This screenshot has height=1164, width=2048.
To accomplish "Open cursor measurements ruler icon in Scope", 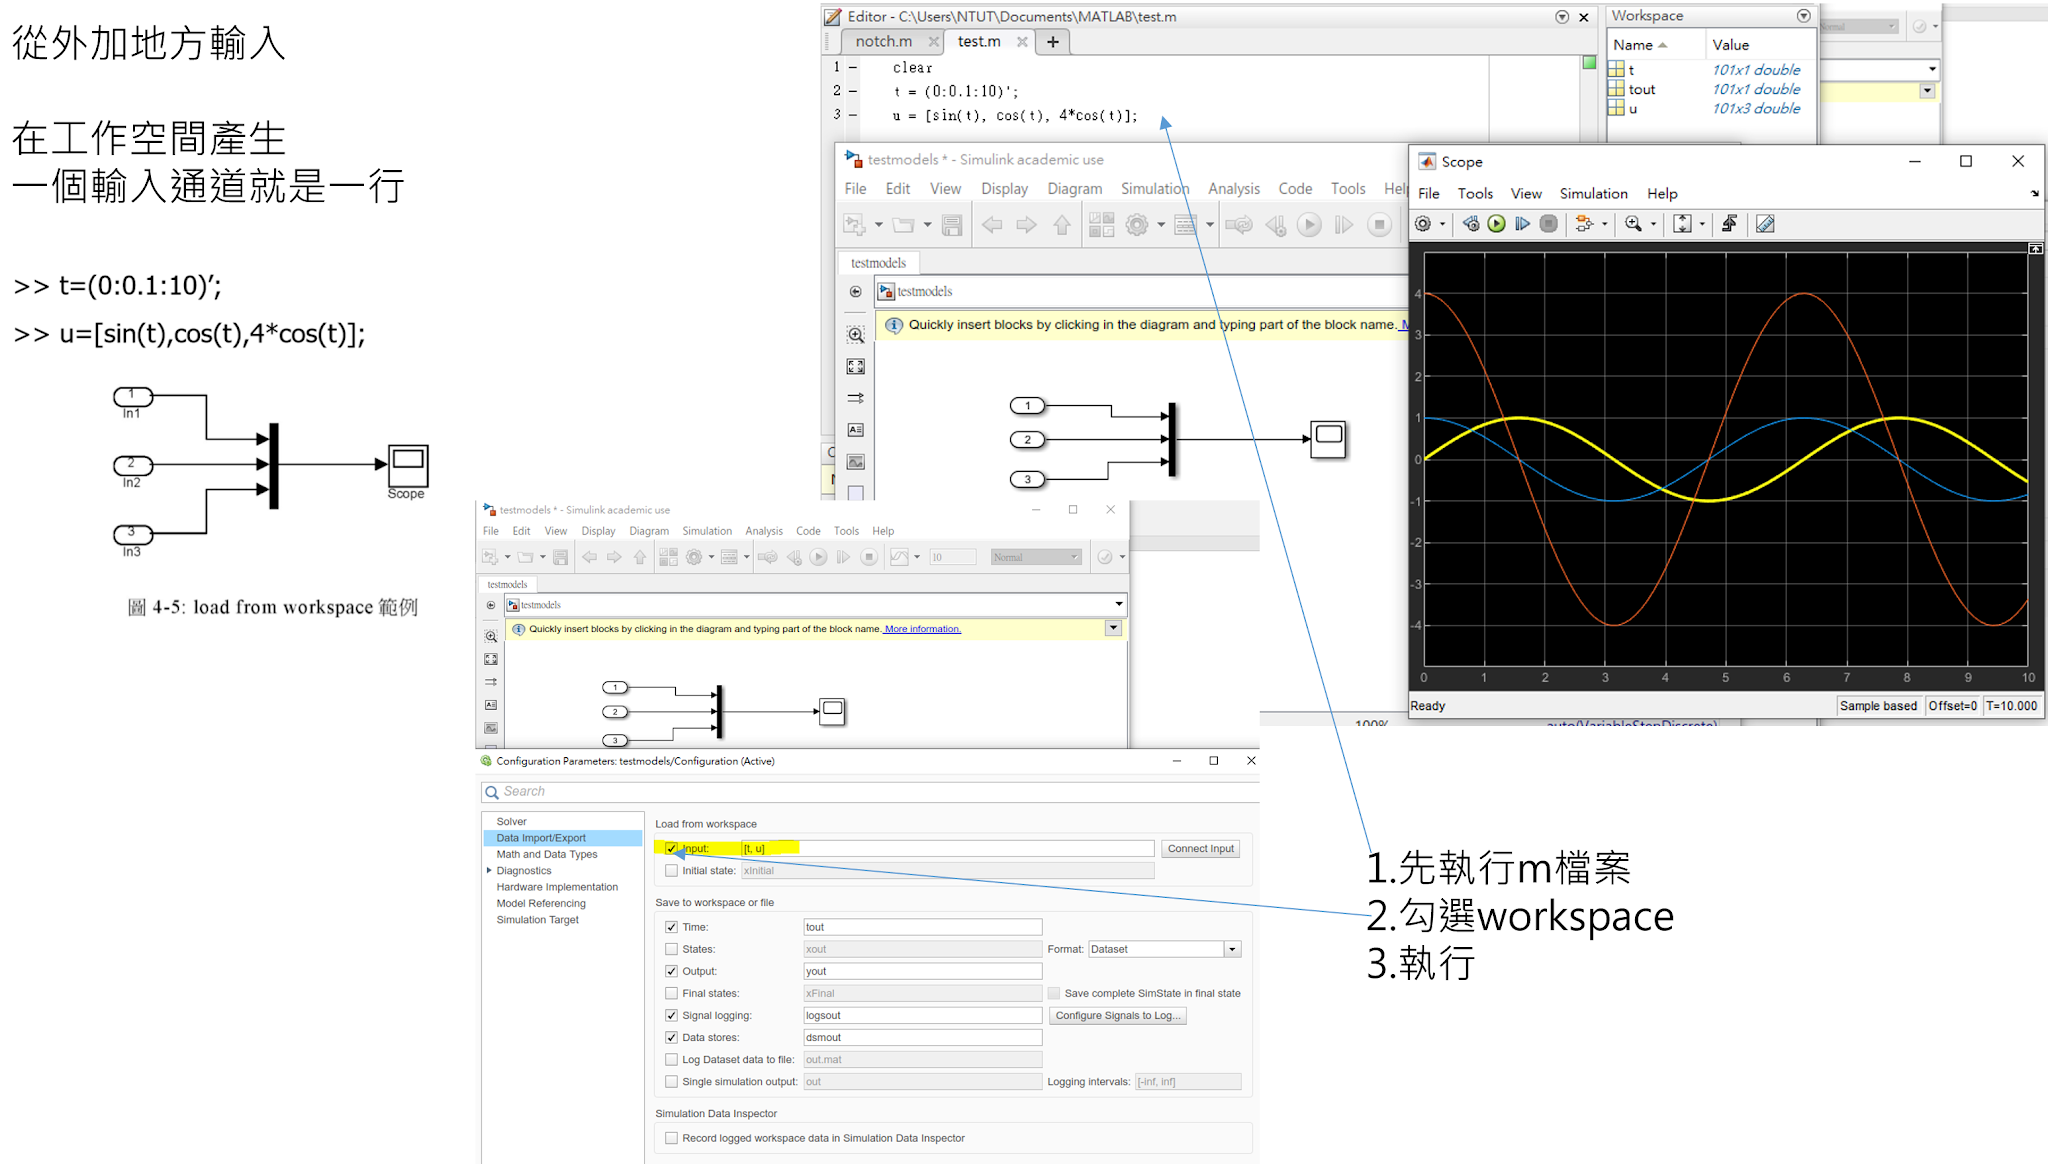I will (1765, 224).
